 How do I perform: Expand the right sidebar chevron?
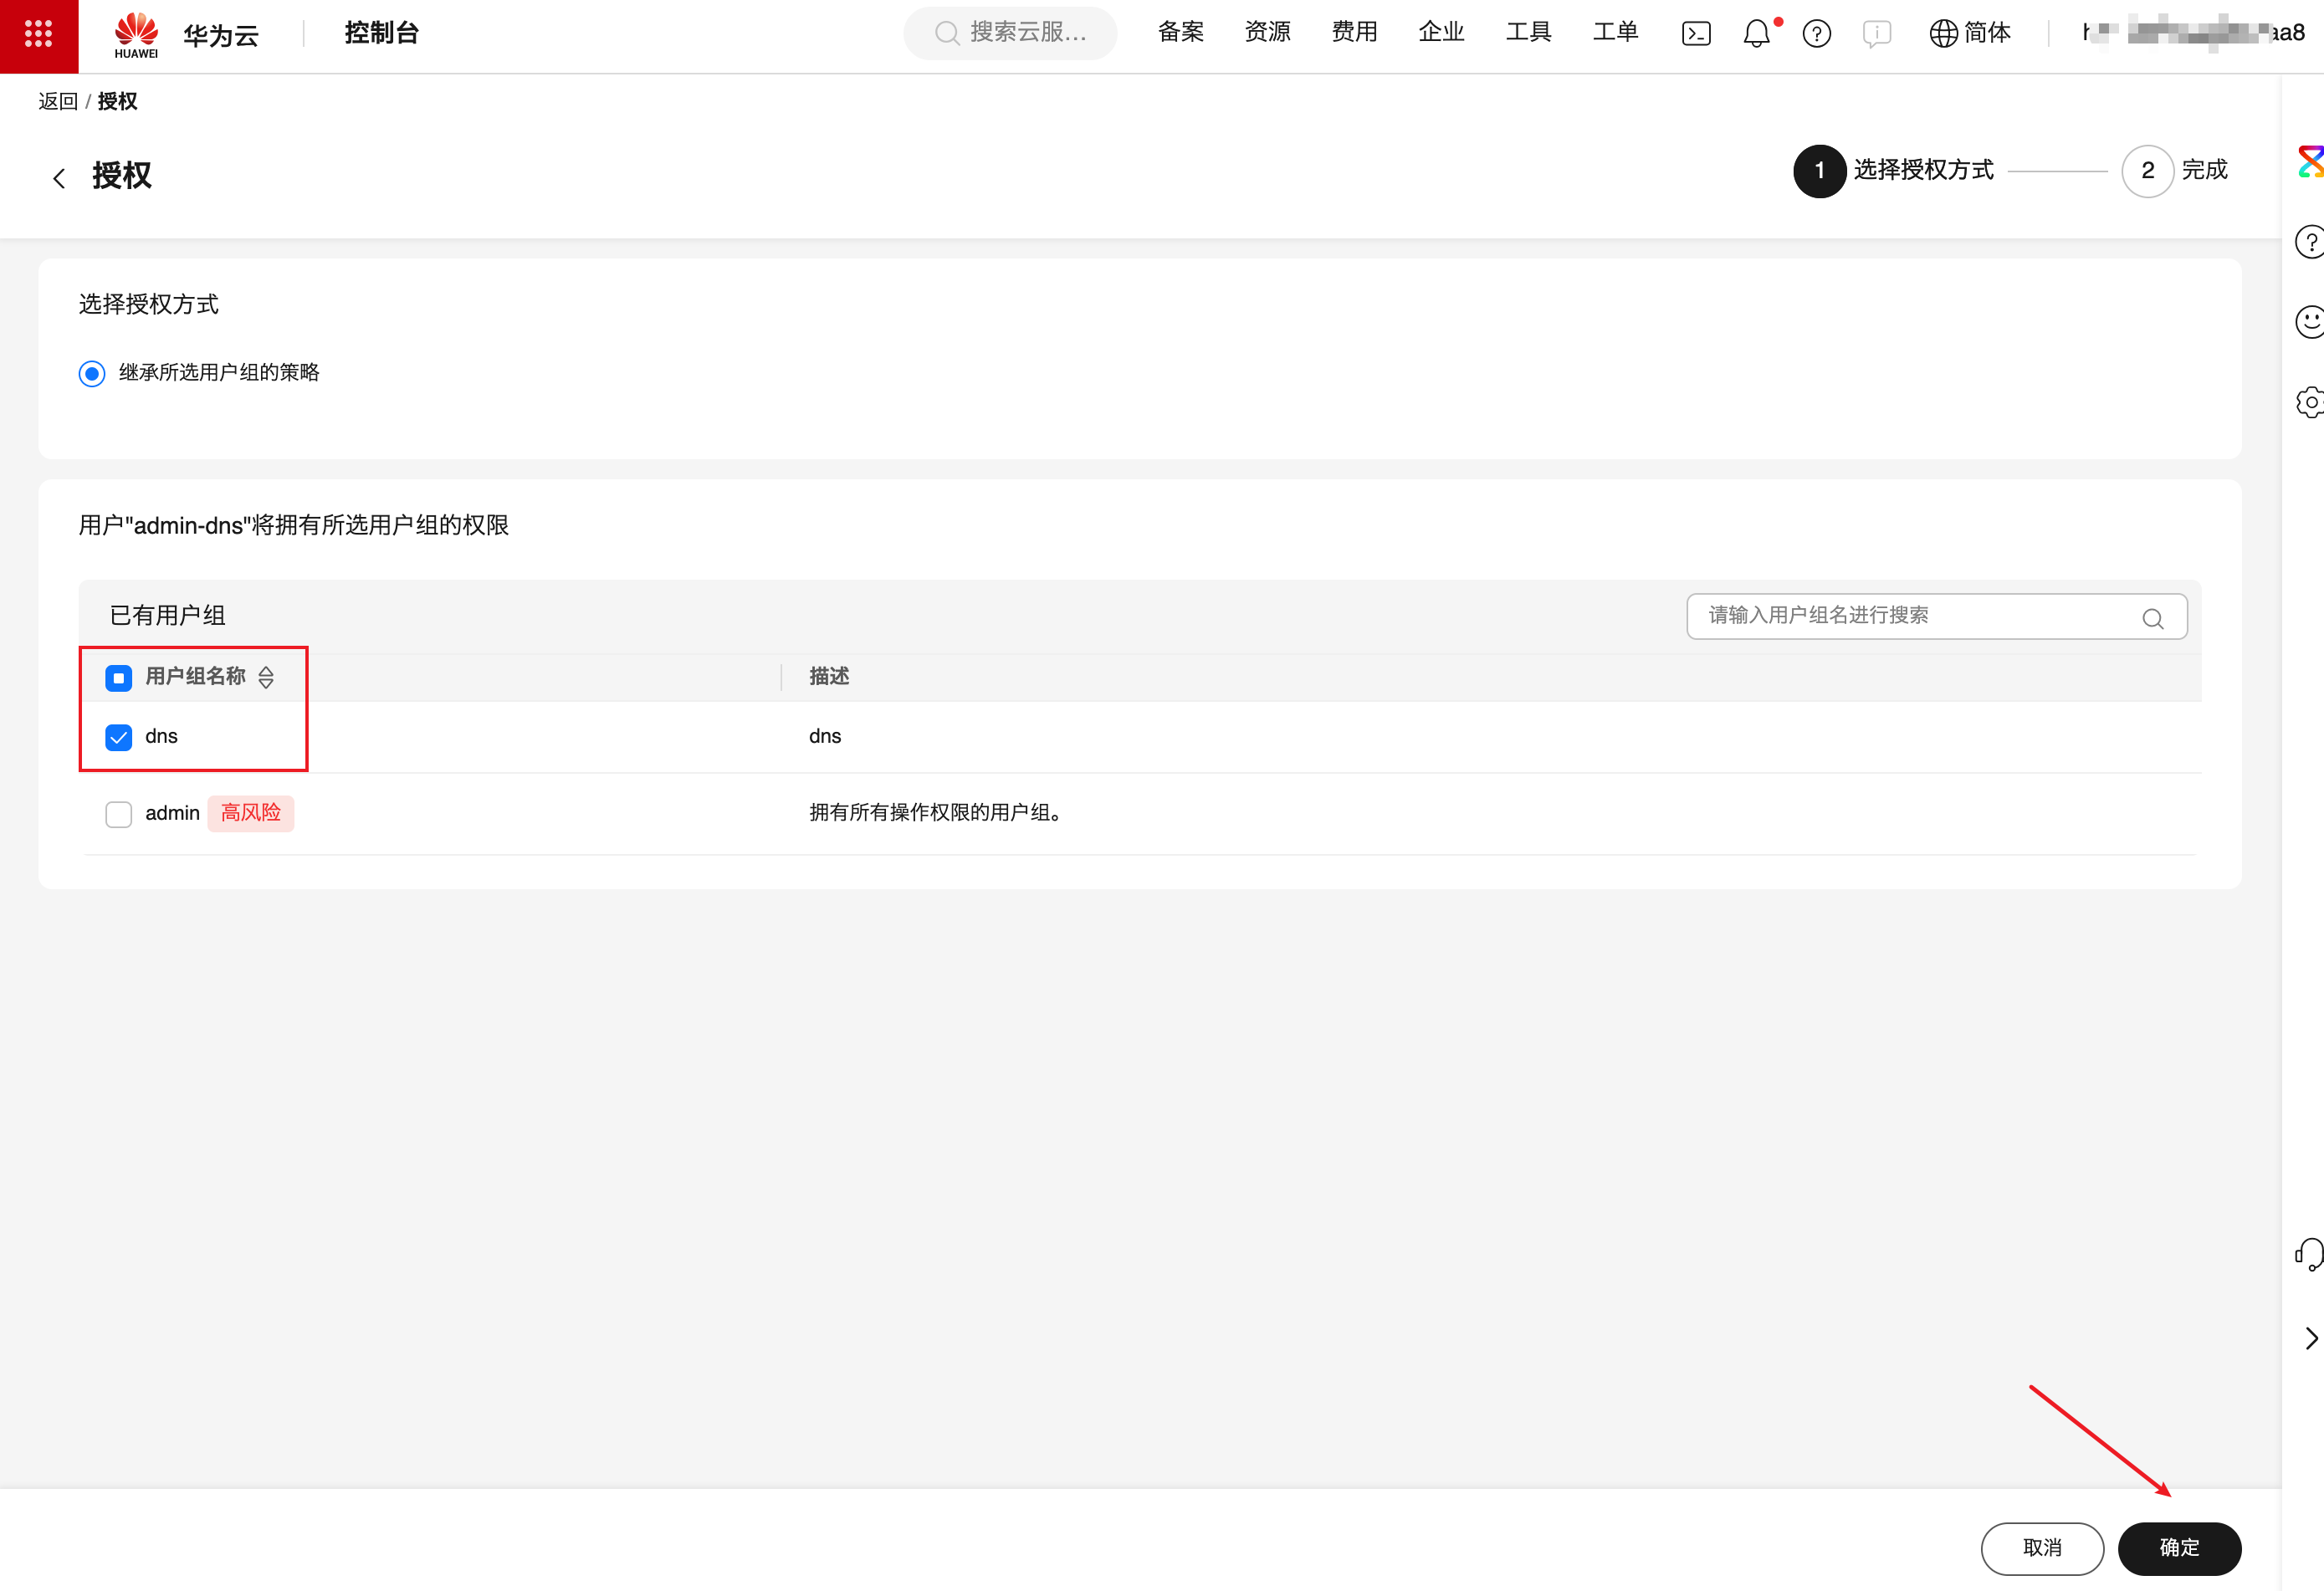coord(2310,1338)
